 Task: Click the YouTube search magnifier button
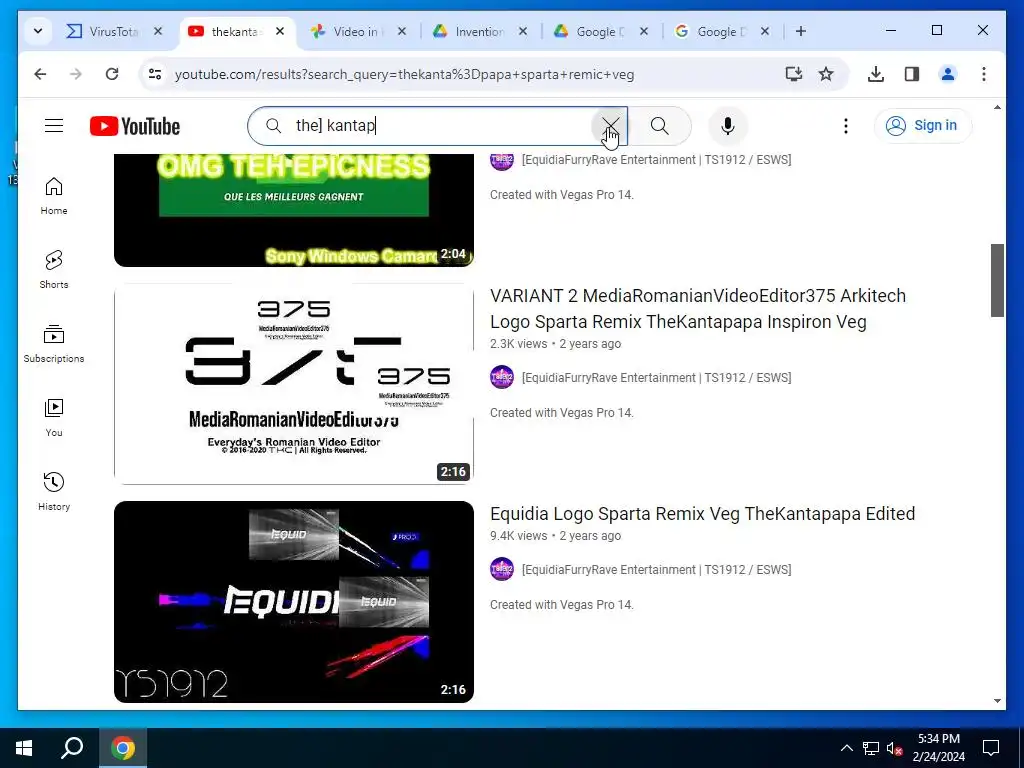click(660, 125)
